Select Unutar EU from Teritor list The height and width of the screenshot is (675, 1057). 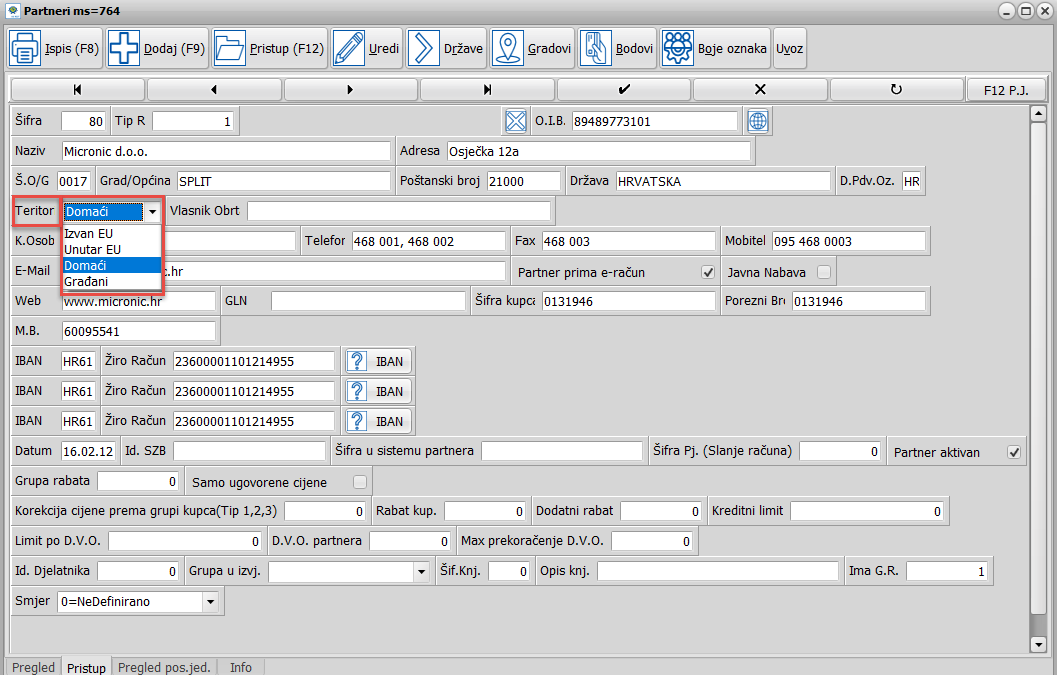92,248
